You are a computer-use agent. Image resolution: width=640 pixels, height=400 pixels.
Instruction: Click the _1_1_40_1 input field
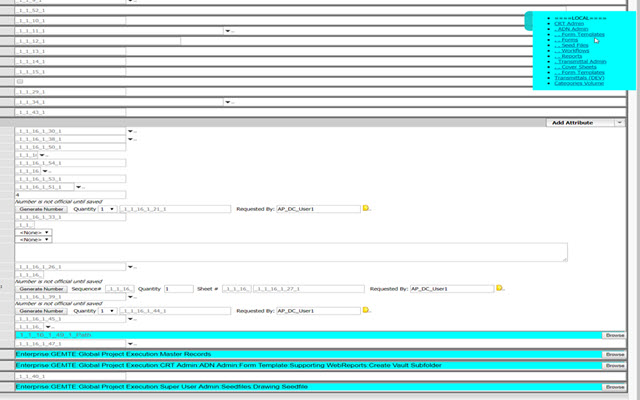(x=70, y=376)
